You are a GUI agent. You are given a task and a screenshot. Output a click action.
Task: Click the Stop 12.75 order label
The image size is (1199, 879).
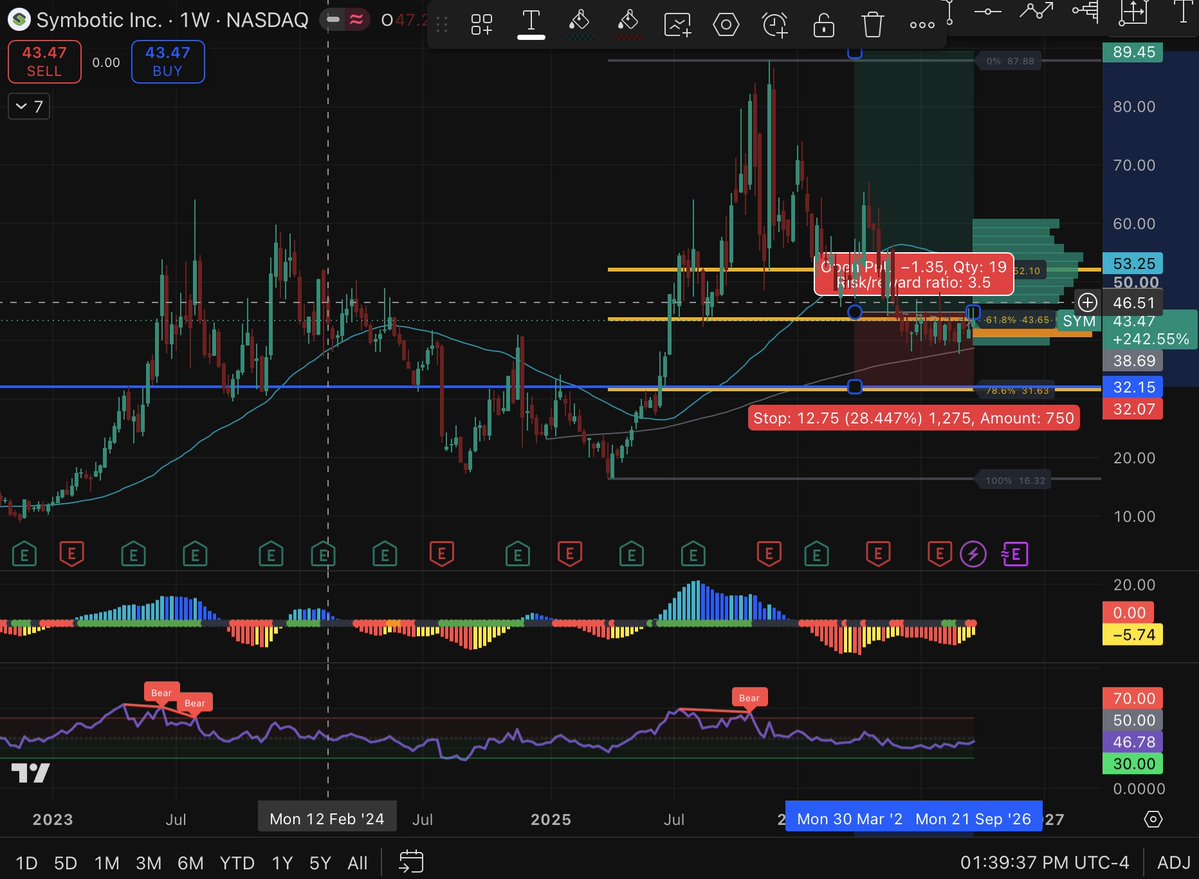914,418
